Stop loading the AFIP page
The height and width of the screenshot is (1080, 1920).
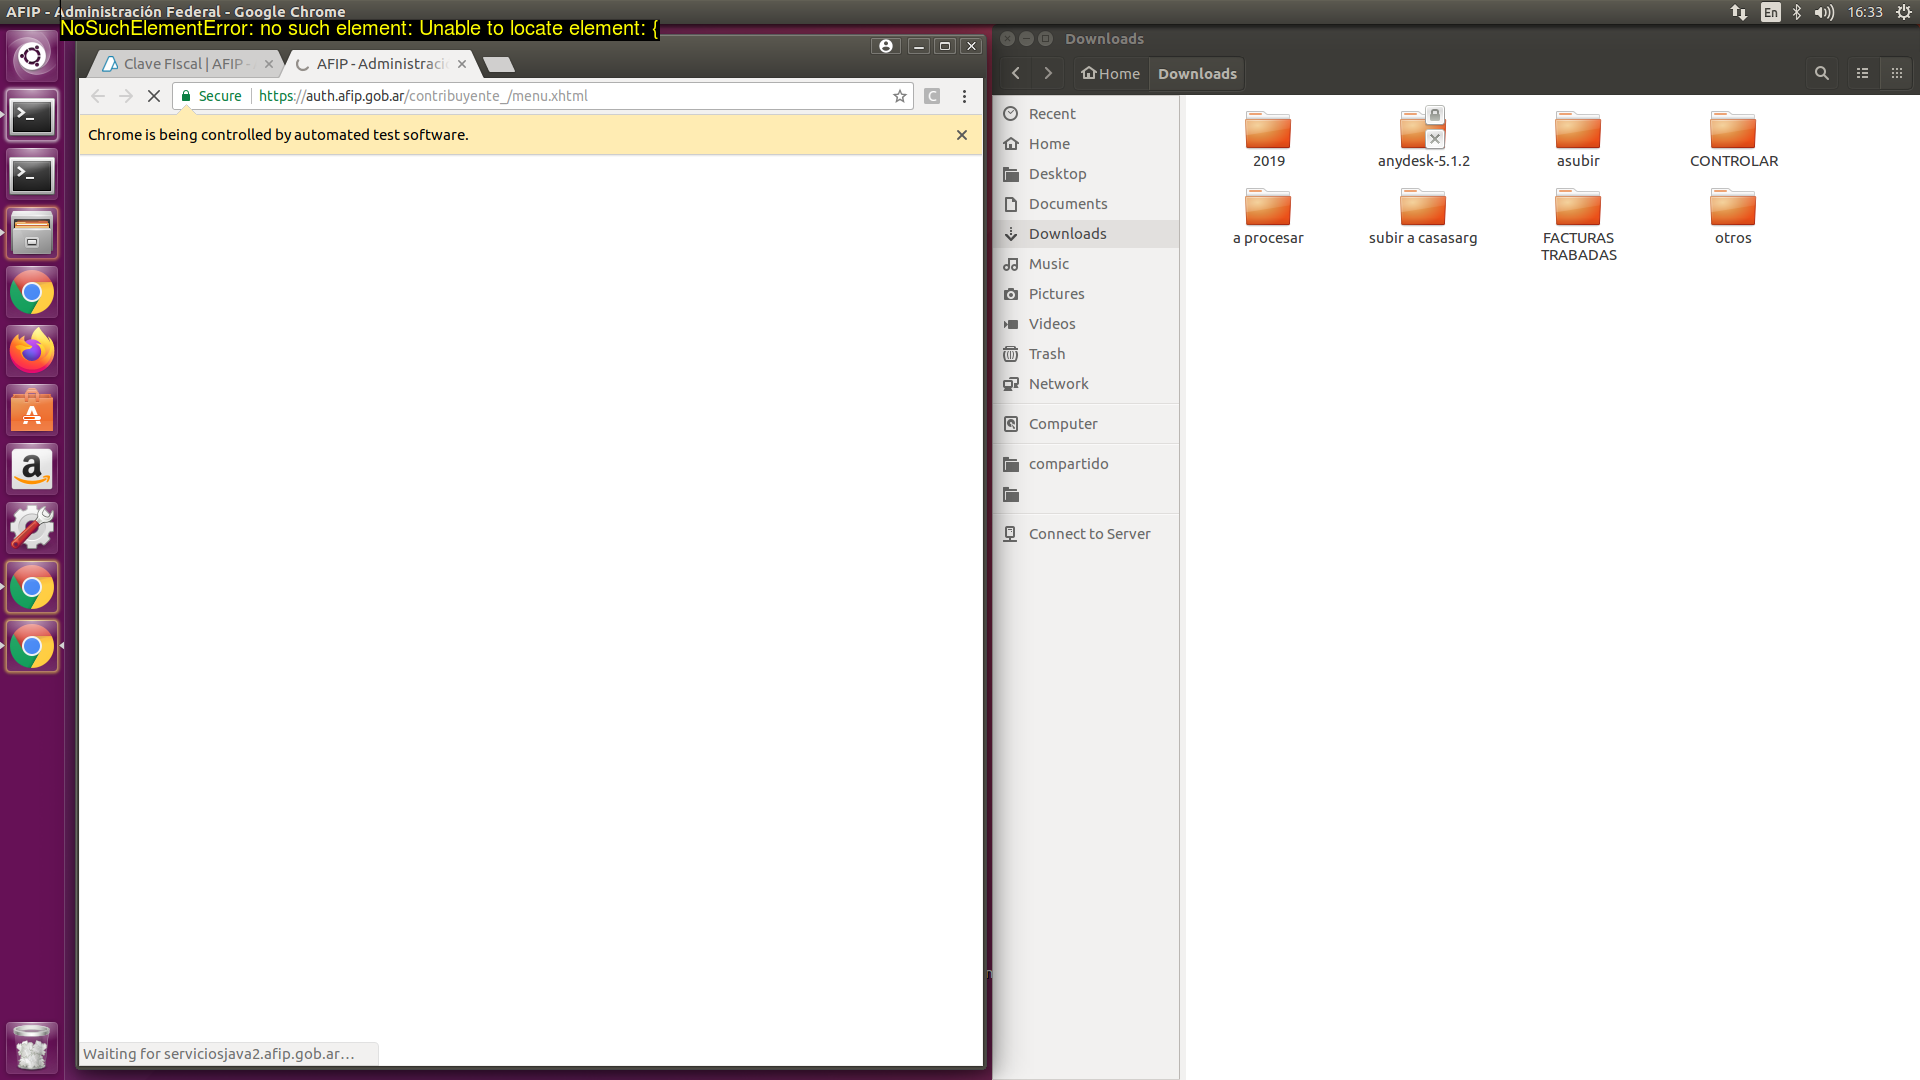(154, 96)
